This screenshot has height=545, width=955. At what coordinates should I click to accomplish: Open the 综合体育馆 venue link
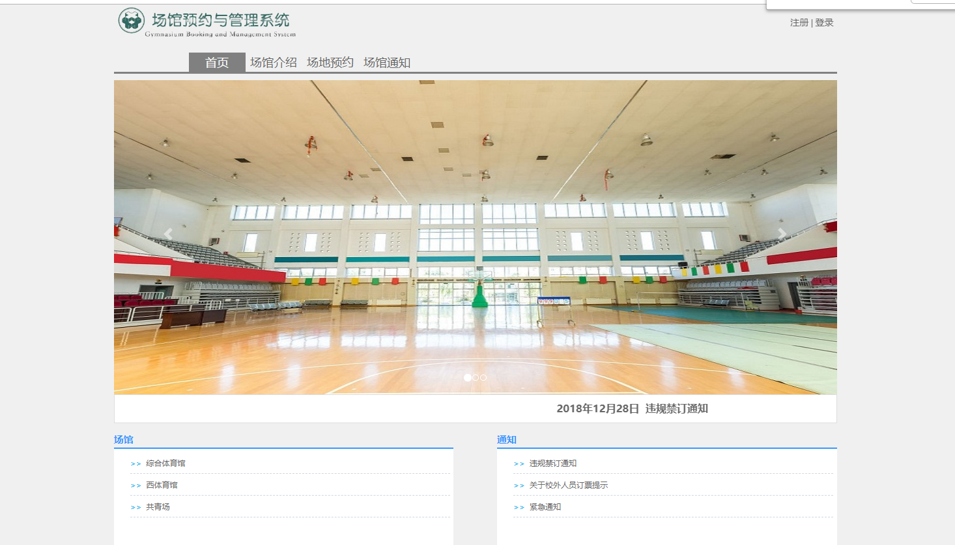tap(166, 463)
